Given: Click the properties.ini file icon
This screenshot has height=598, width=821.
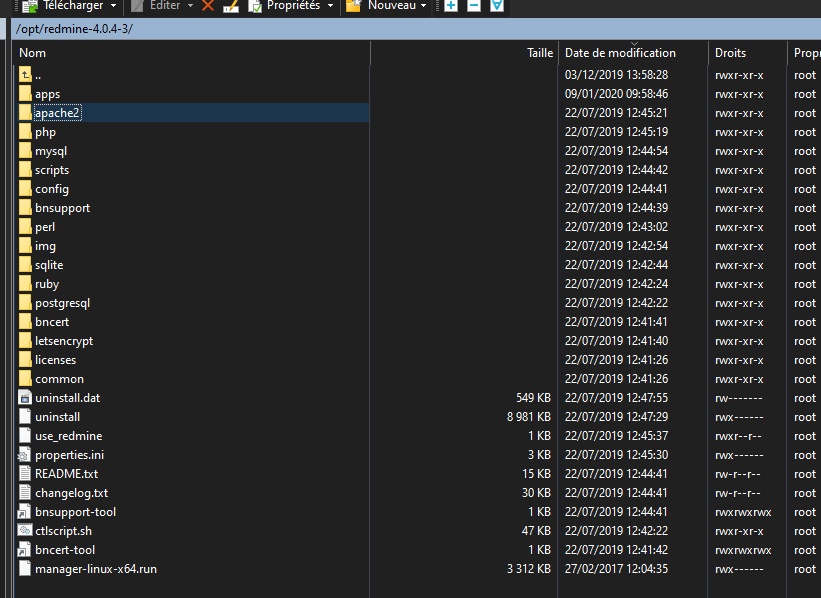Looking at the screenshot, I should click(25, 455).
